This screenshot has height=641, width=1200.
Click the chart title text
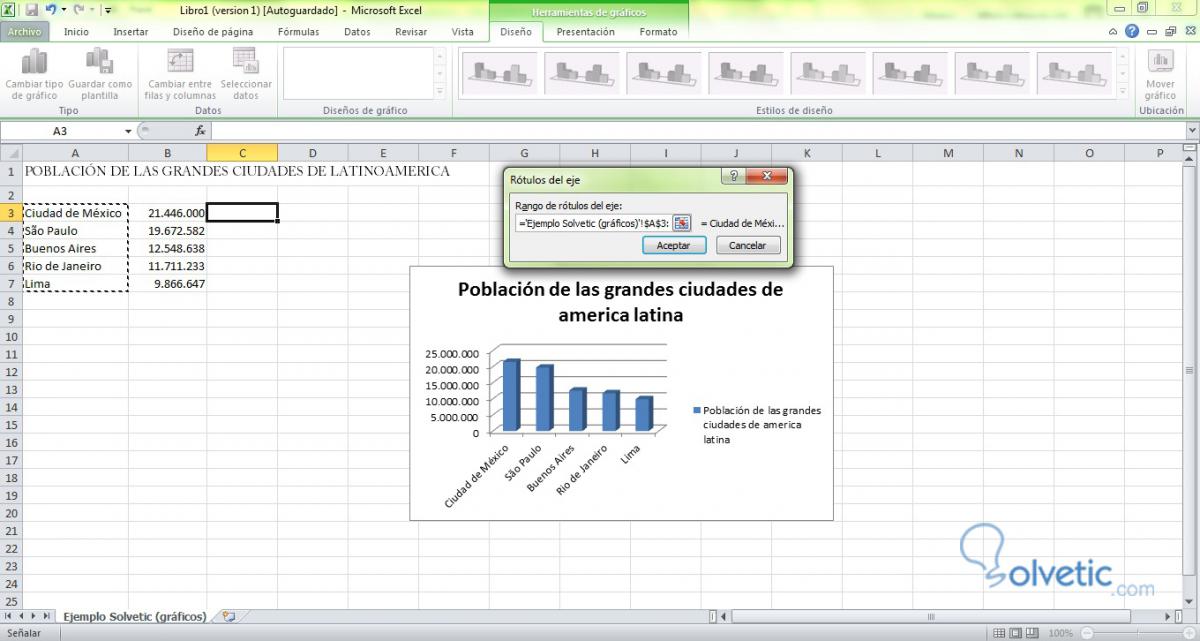point(620,302)
